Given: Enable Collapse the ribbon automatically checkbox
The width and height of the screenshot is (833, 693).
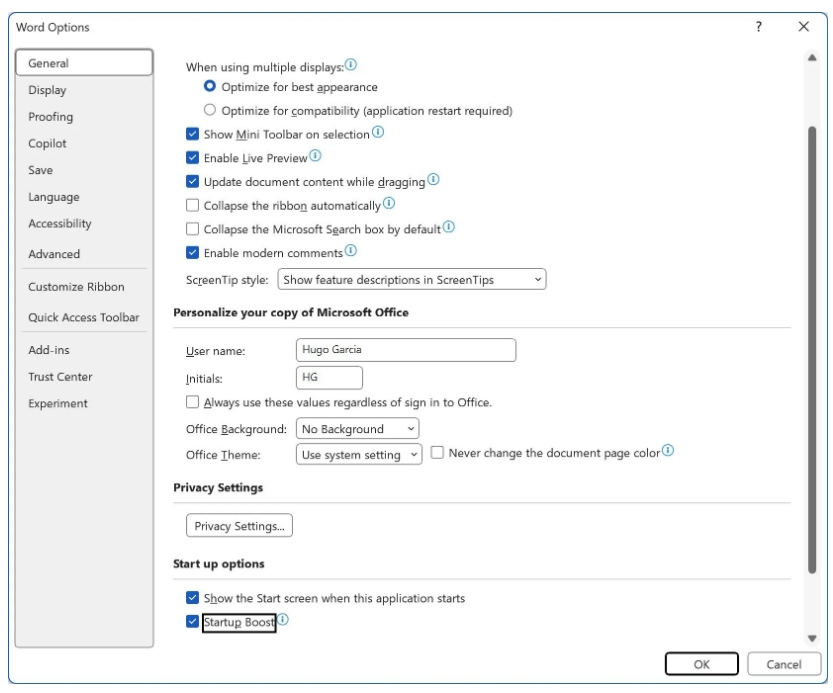Looking at the screenshot, I should (x=192, y=205).
